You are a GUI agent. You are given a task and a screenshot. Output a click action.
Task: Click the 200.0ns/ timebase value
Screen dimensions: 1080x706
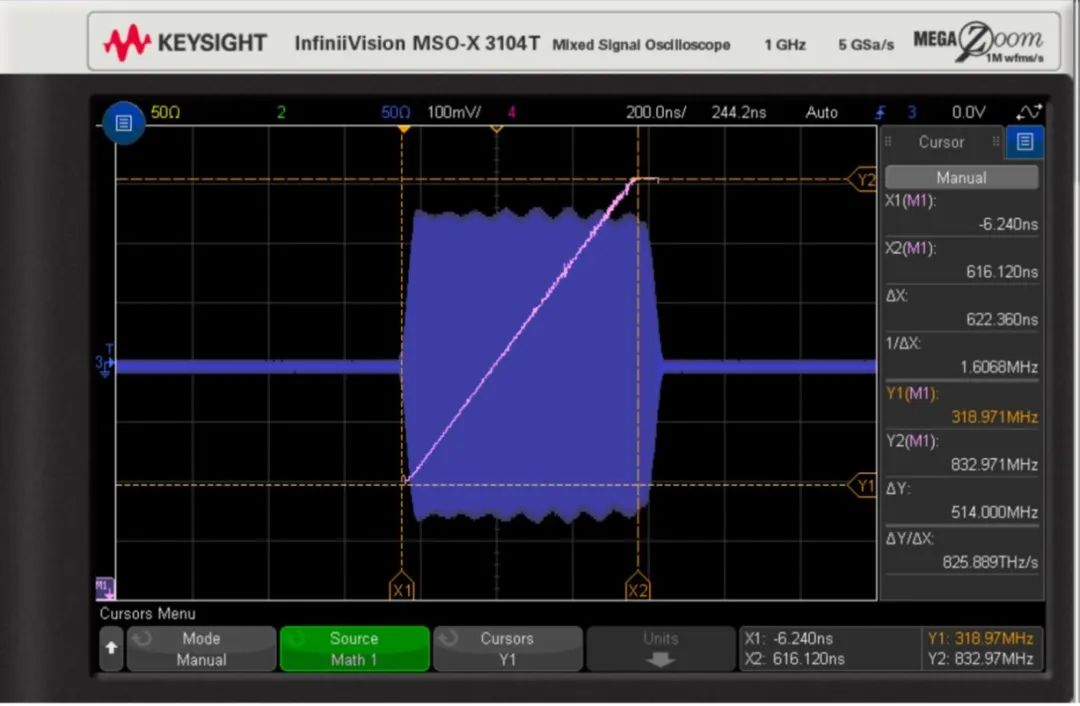point(656,112)
